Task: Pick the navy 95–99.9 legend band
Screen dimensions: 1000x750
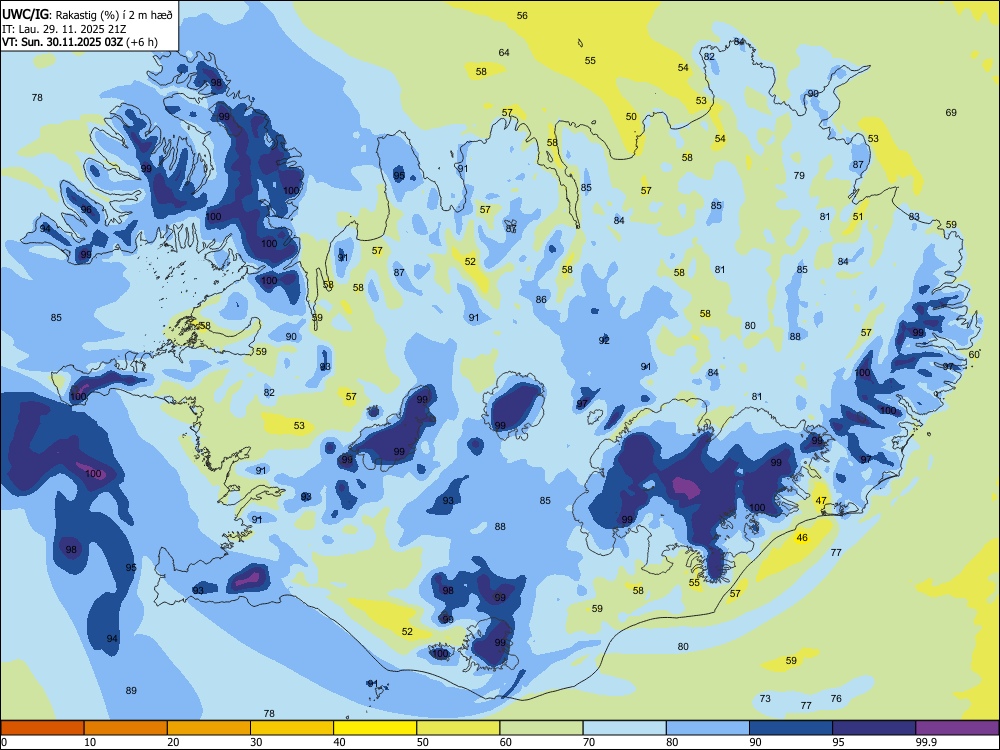Action: pos(874,728)
